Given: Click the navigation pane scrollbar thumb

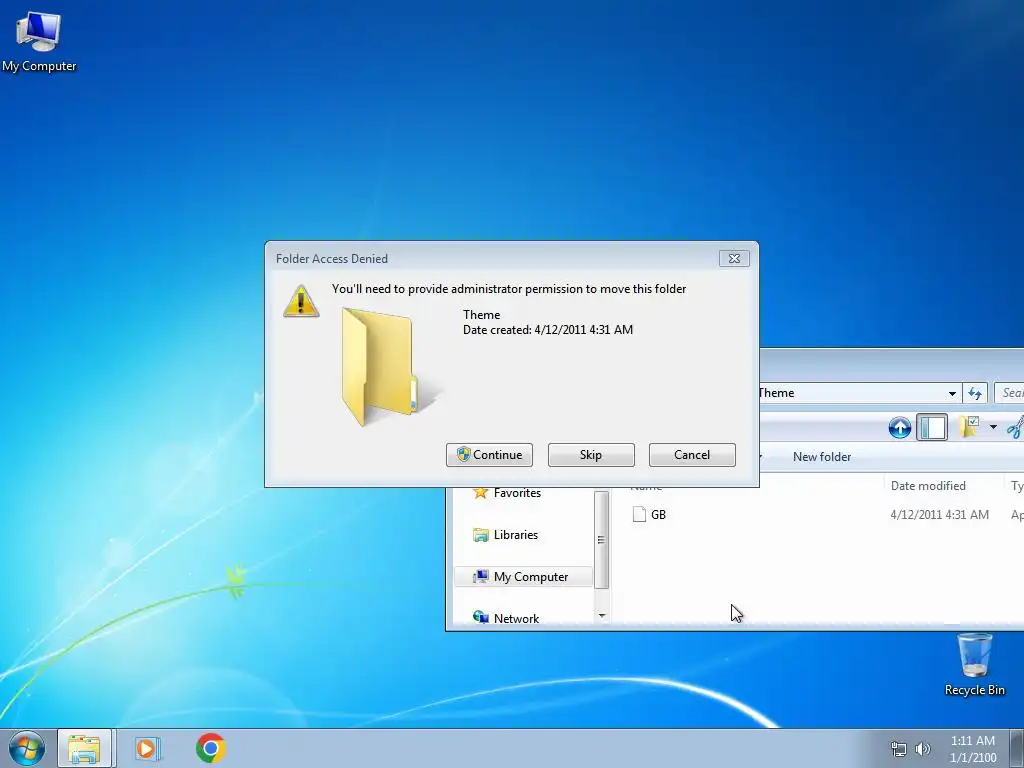Looking at the screenshot, I should 601,539.
